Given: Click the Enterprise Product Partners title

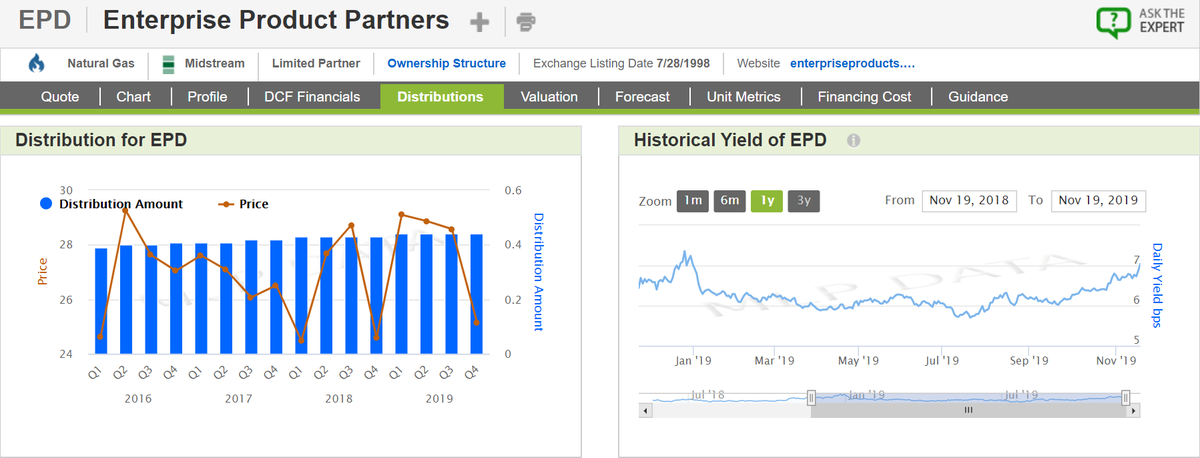Looking at the screenshot, I should pyautogui.click(x=276, y=20).
